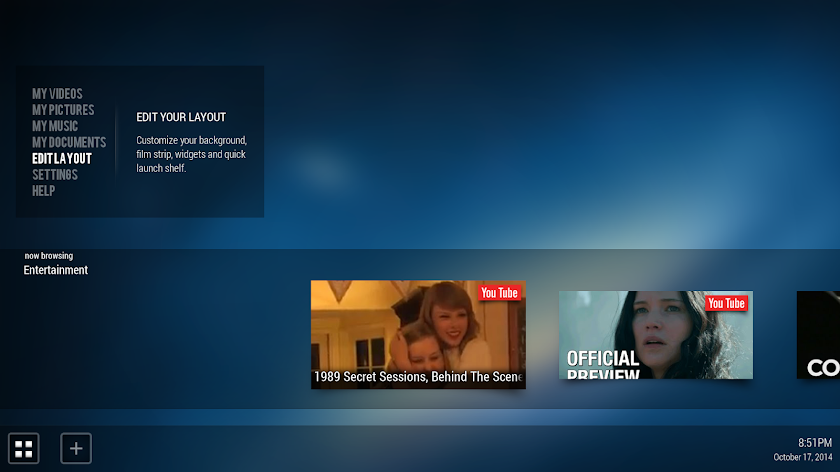Select My Pictures menu item
This screenshot has height=472, width=840.
63,110
